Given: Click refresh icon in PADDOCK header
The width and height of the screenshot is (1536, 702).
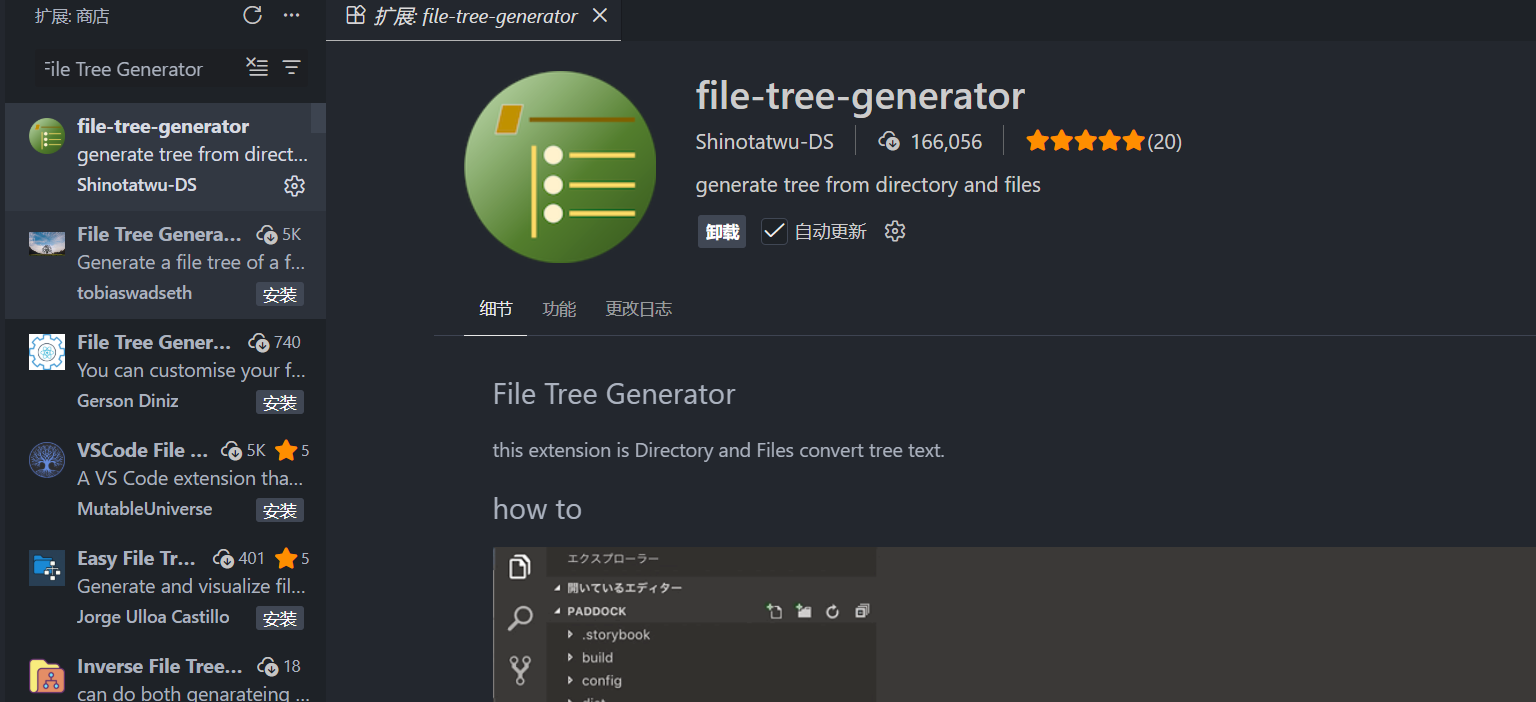Looking at the screenshot, I should (832, 611).
